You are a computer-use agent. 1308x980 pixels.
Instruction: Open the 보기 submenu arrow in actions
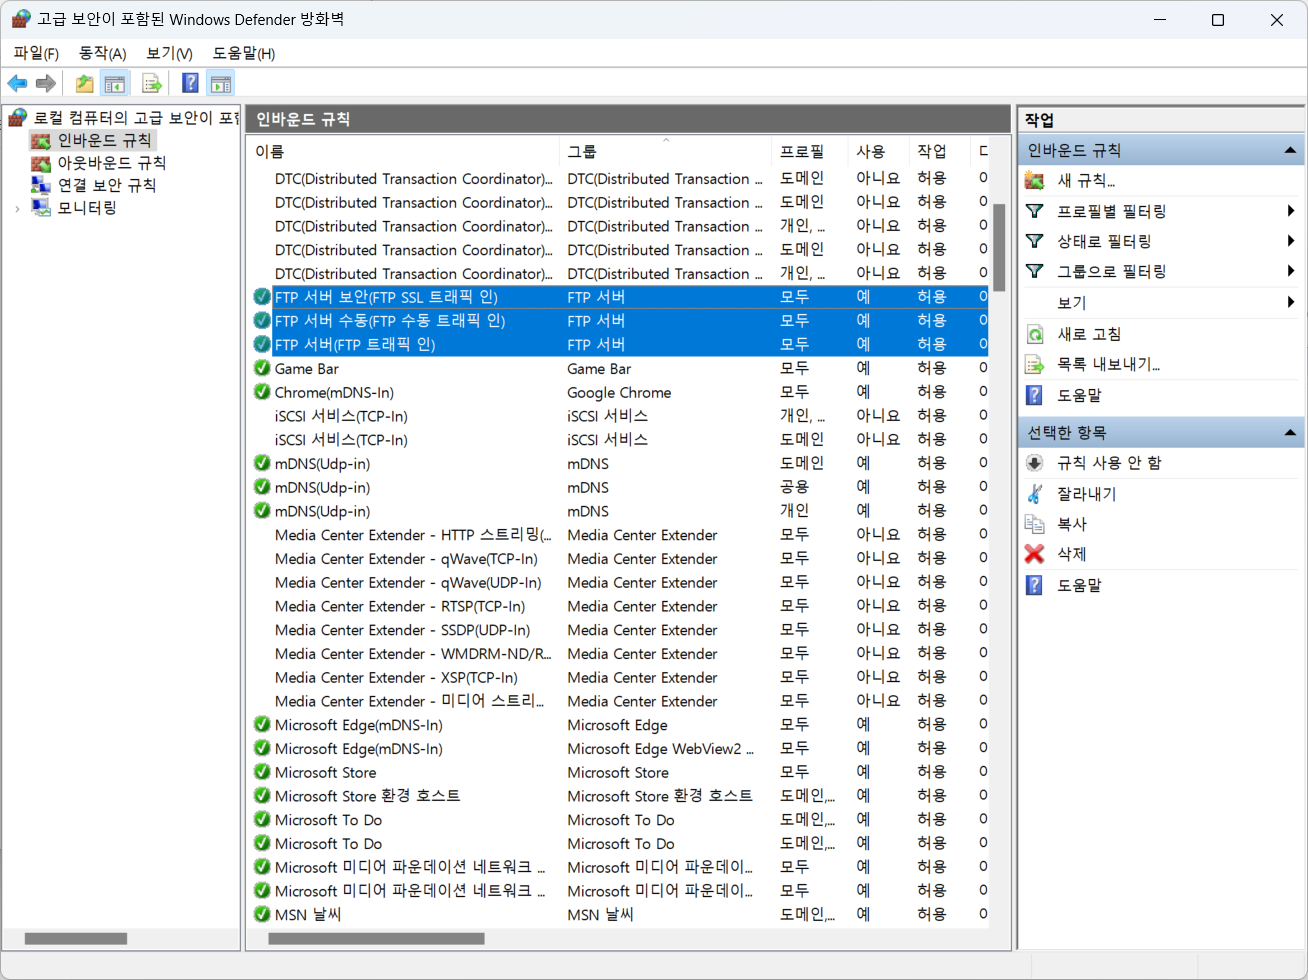[x=1291, y=302]
